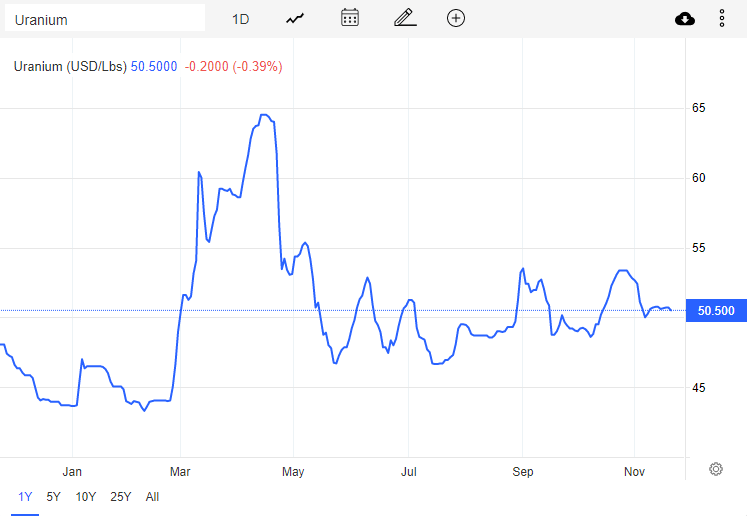Click the Jan date axis label
The width and height of the screenshot is (747, 516).
(72, 472)
